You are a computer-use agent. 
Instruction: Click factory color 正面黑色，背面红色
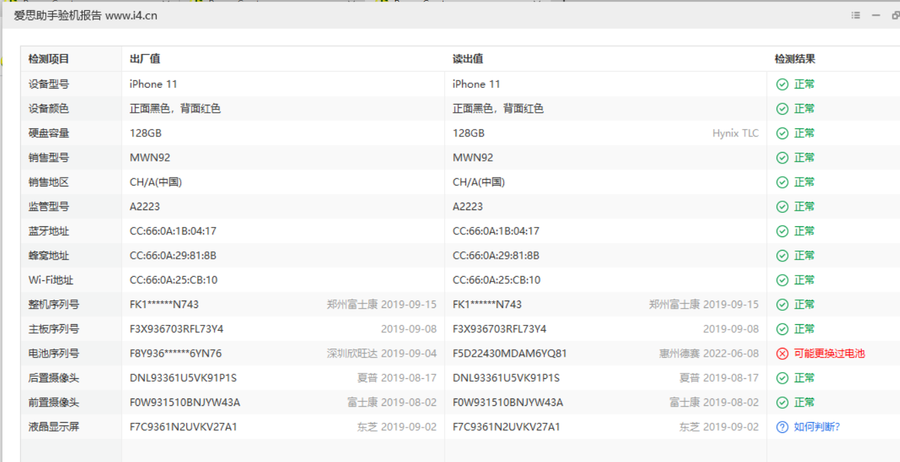coord(175,108)
